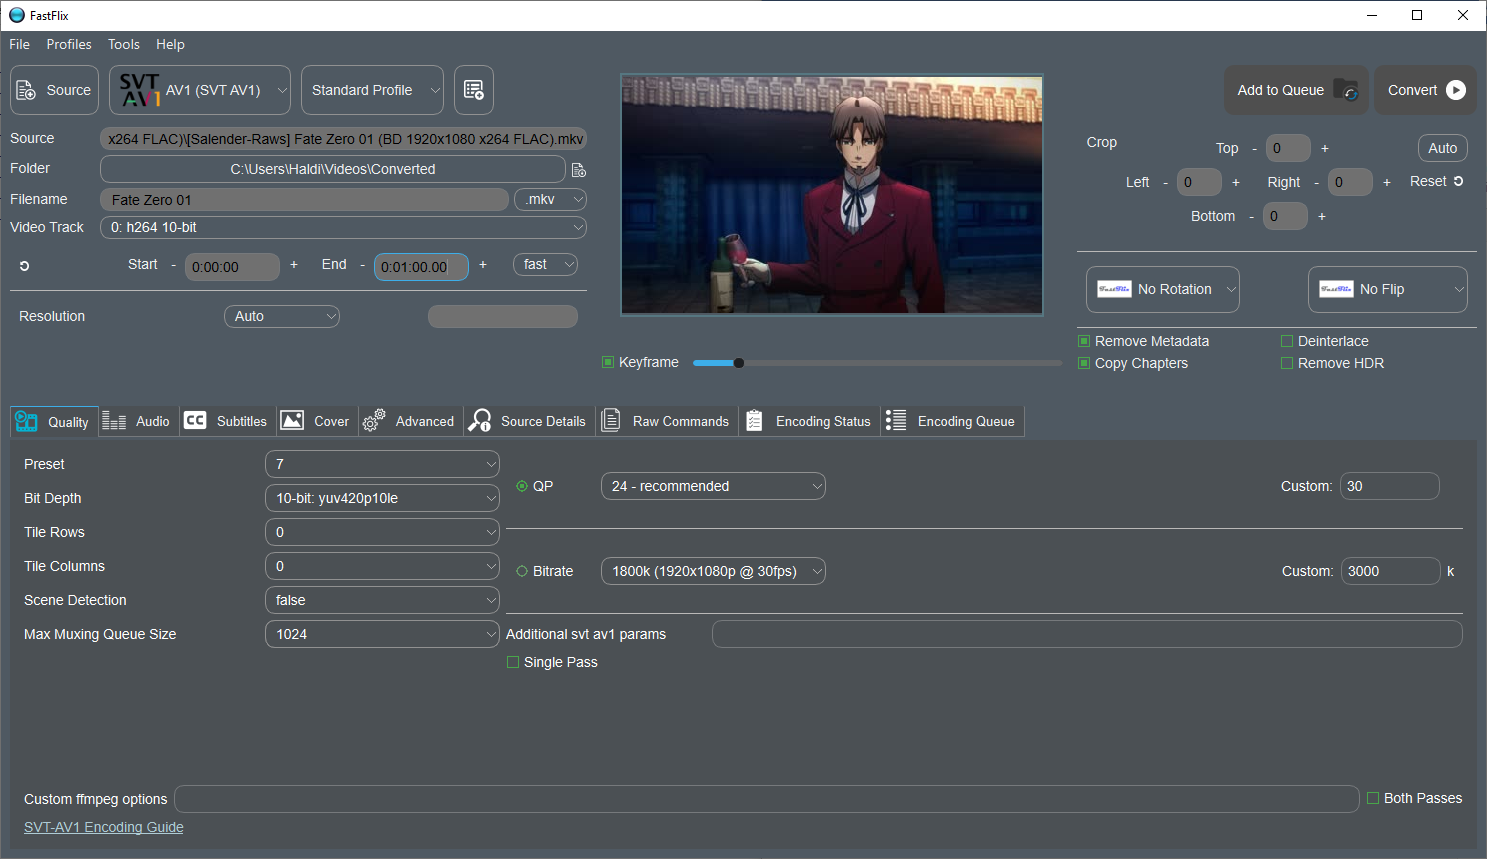1487x859 pixels.
Task: Toggle the Keyframe checkbox
Action: tap(608, 362)
